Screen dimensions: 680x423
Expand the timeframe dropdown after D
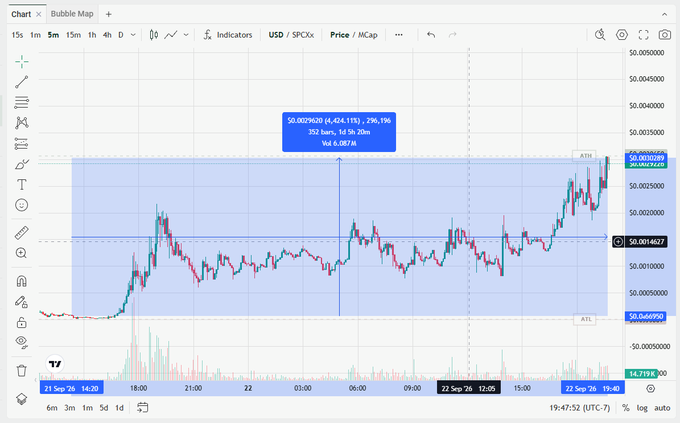coord(133,35)
